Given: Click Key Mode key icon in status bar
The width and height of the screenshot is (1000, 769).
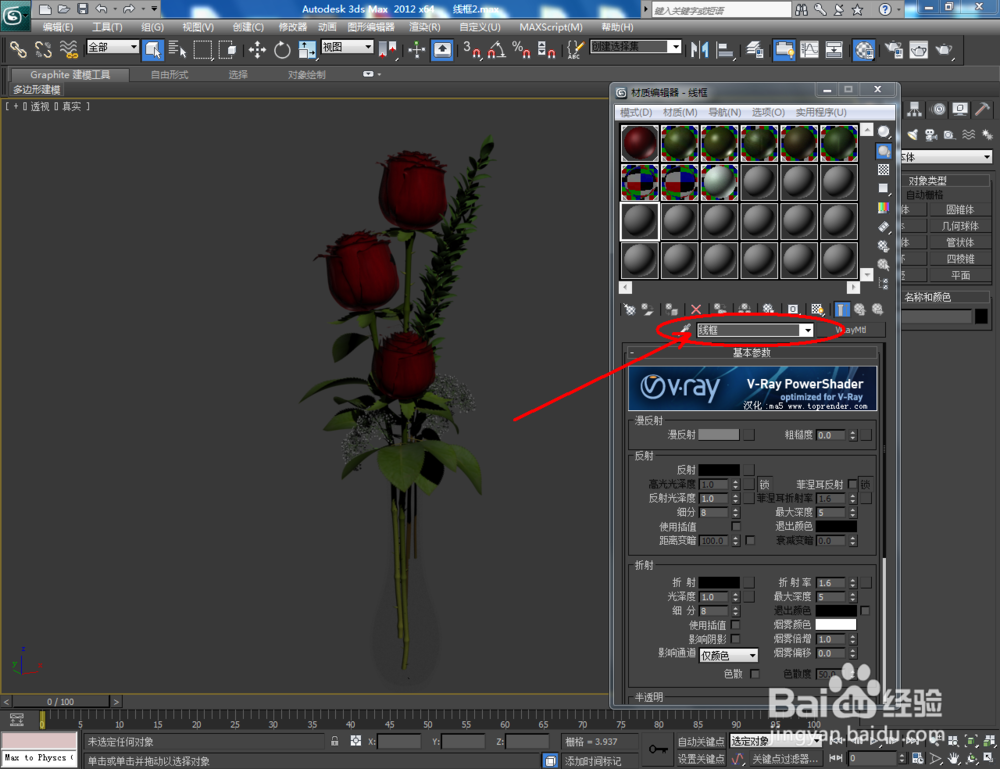Looking at the screenshot, I should 658,749.
